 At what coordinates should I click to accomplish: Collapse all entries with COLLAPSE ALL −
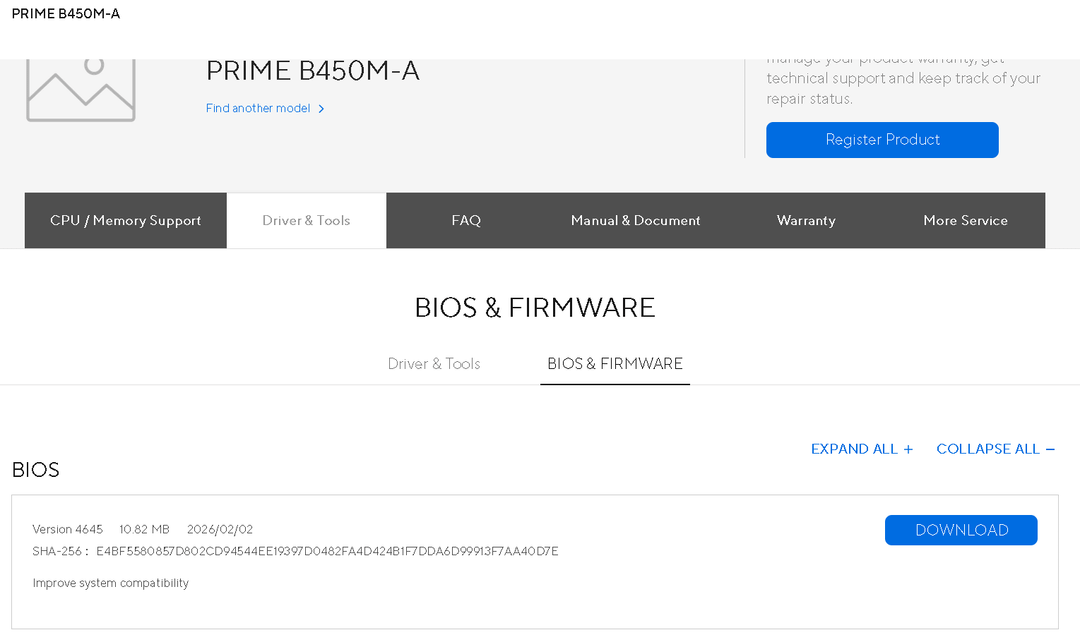tap(995, 449)
